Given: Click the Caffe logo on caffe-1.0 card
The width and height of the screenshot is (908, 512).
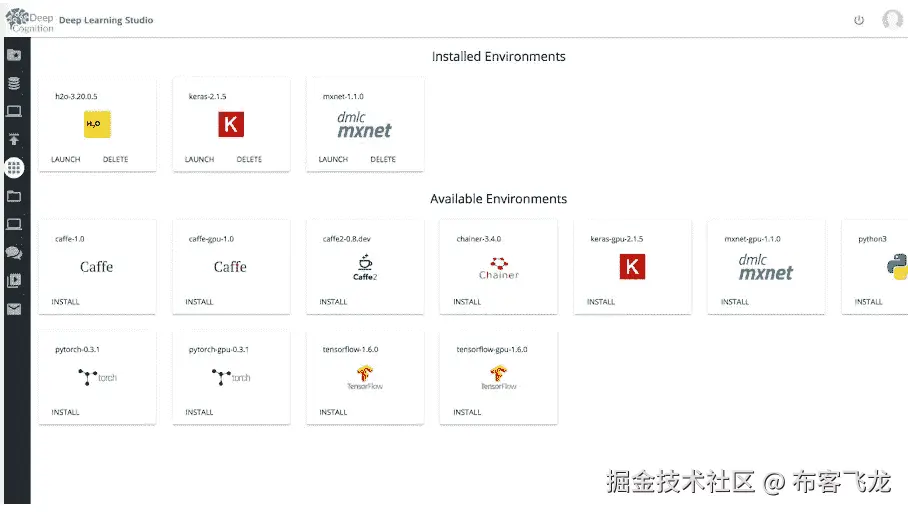Looking at the screenshot, I should tap(96, 266).
